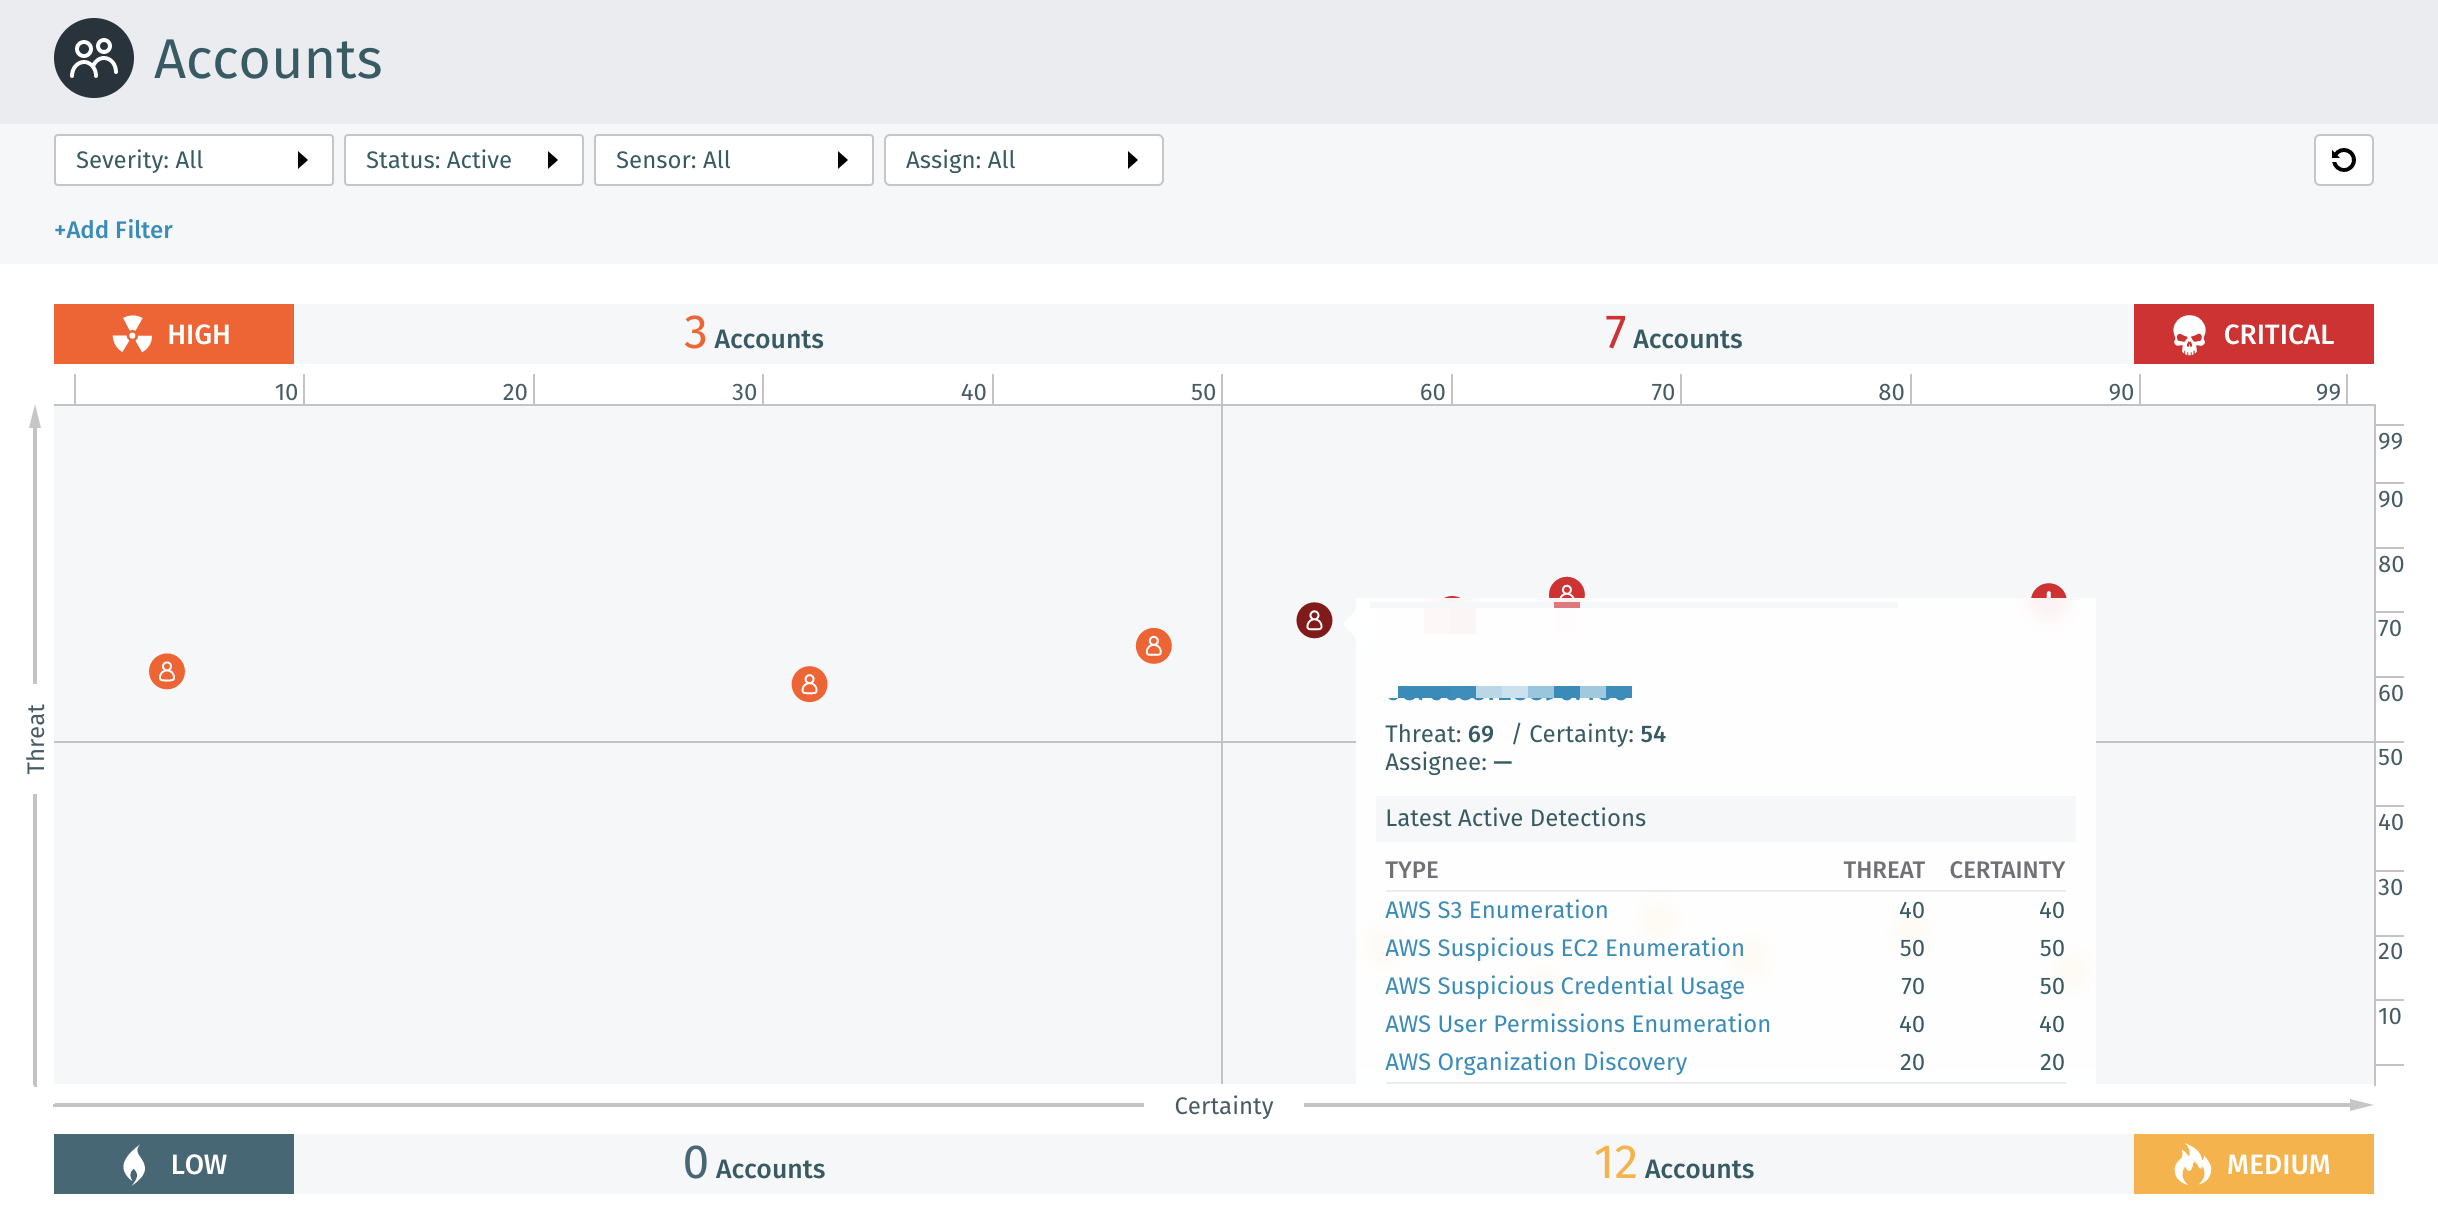This screenshot has width=2438, height=1226.
Task: Click the LOW flame severity badge
Action: (174, 1164)
